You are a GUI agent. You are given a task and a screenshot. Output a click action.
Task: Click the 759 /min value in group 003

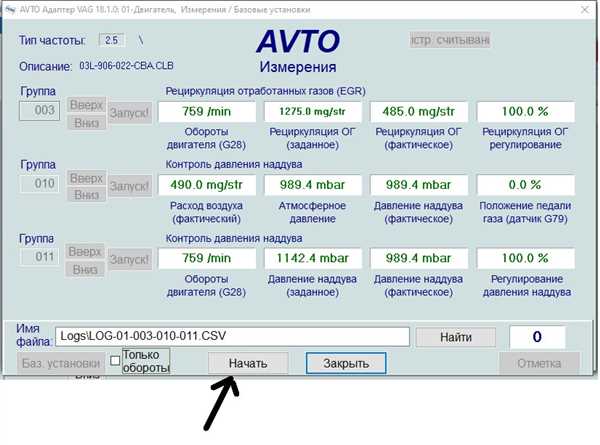point(207,112)
